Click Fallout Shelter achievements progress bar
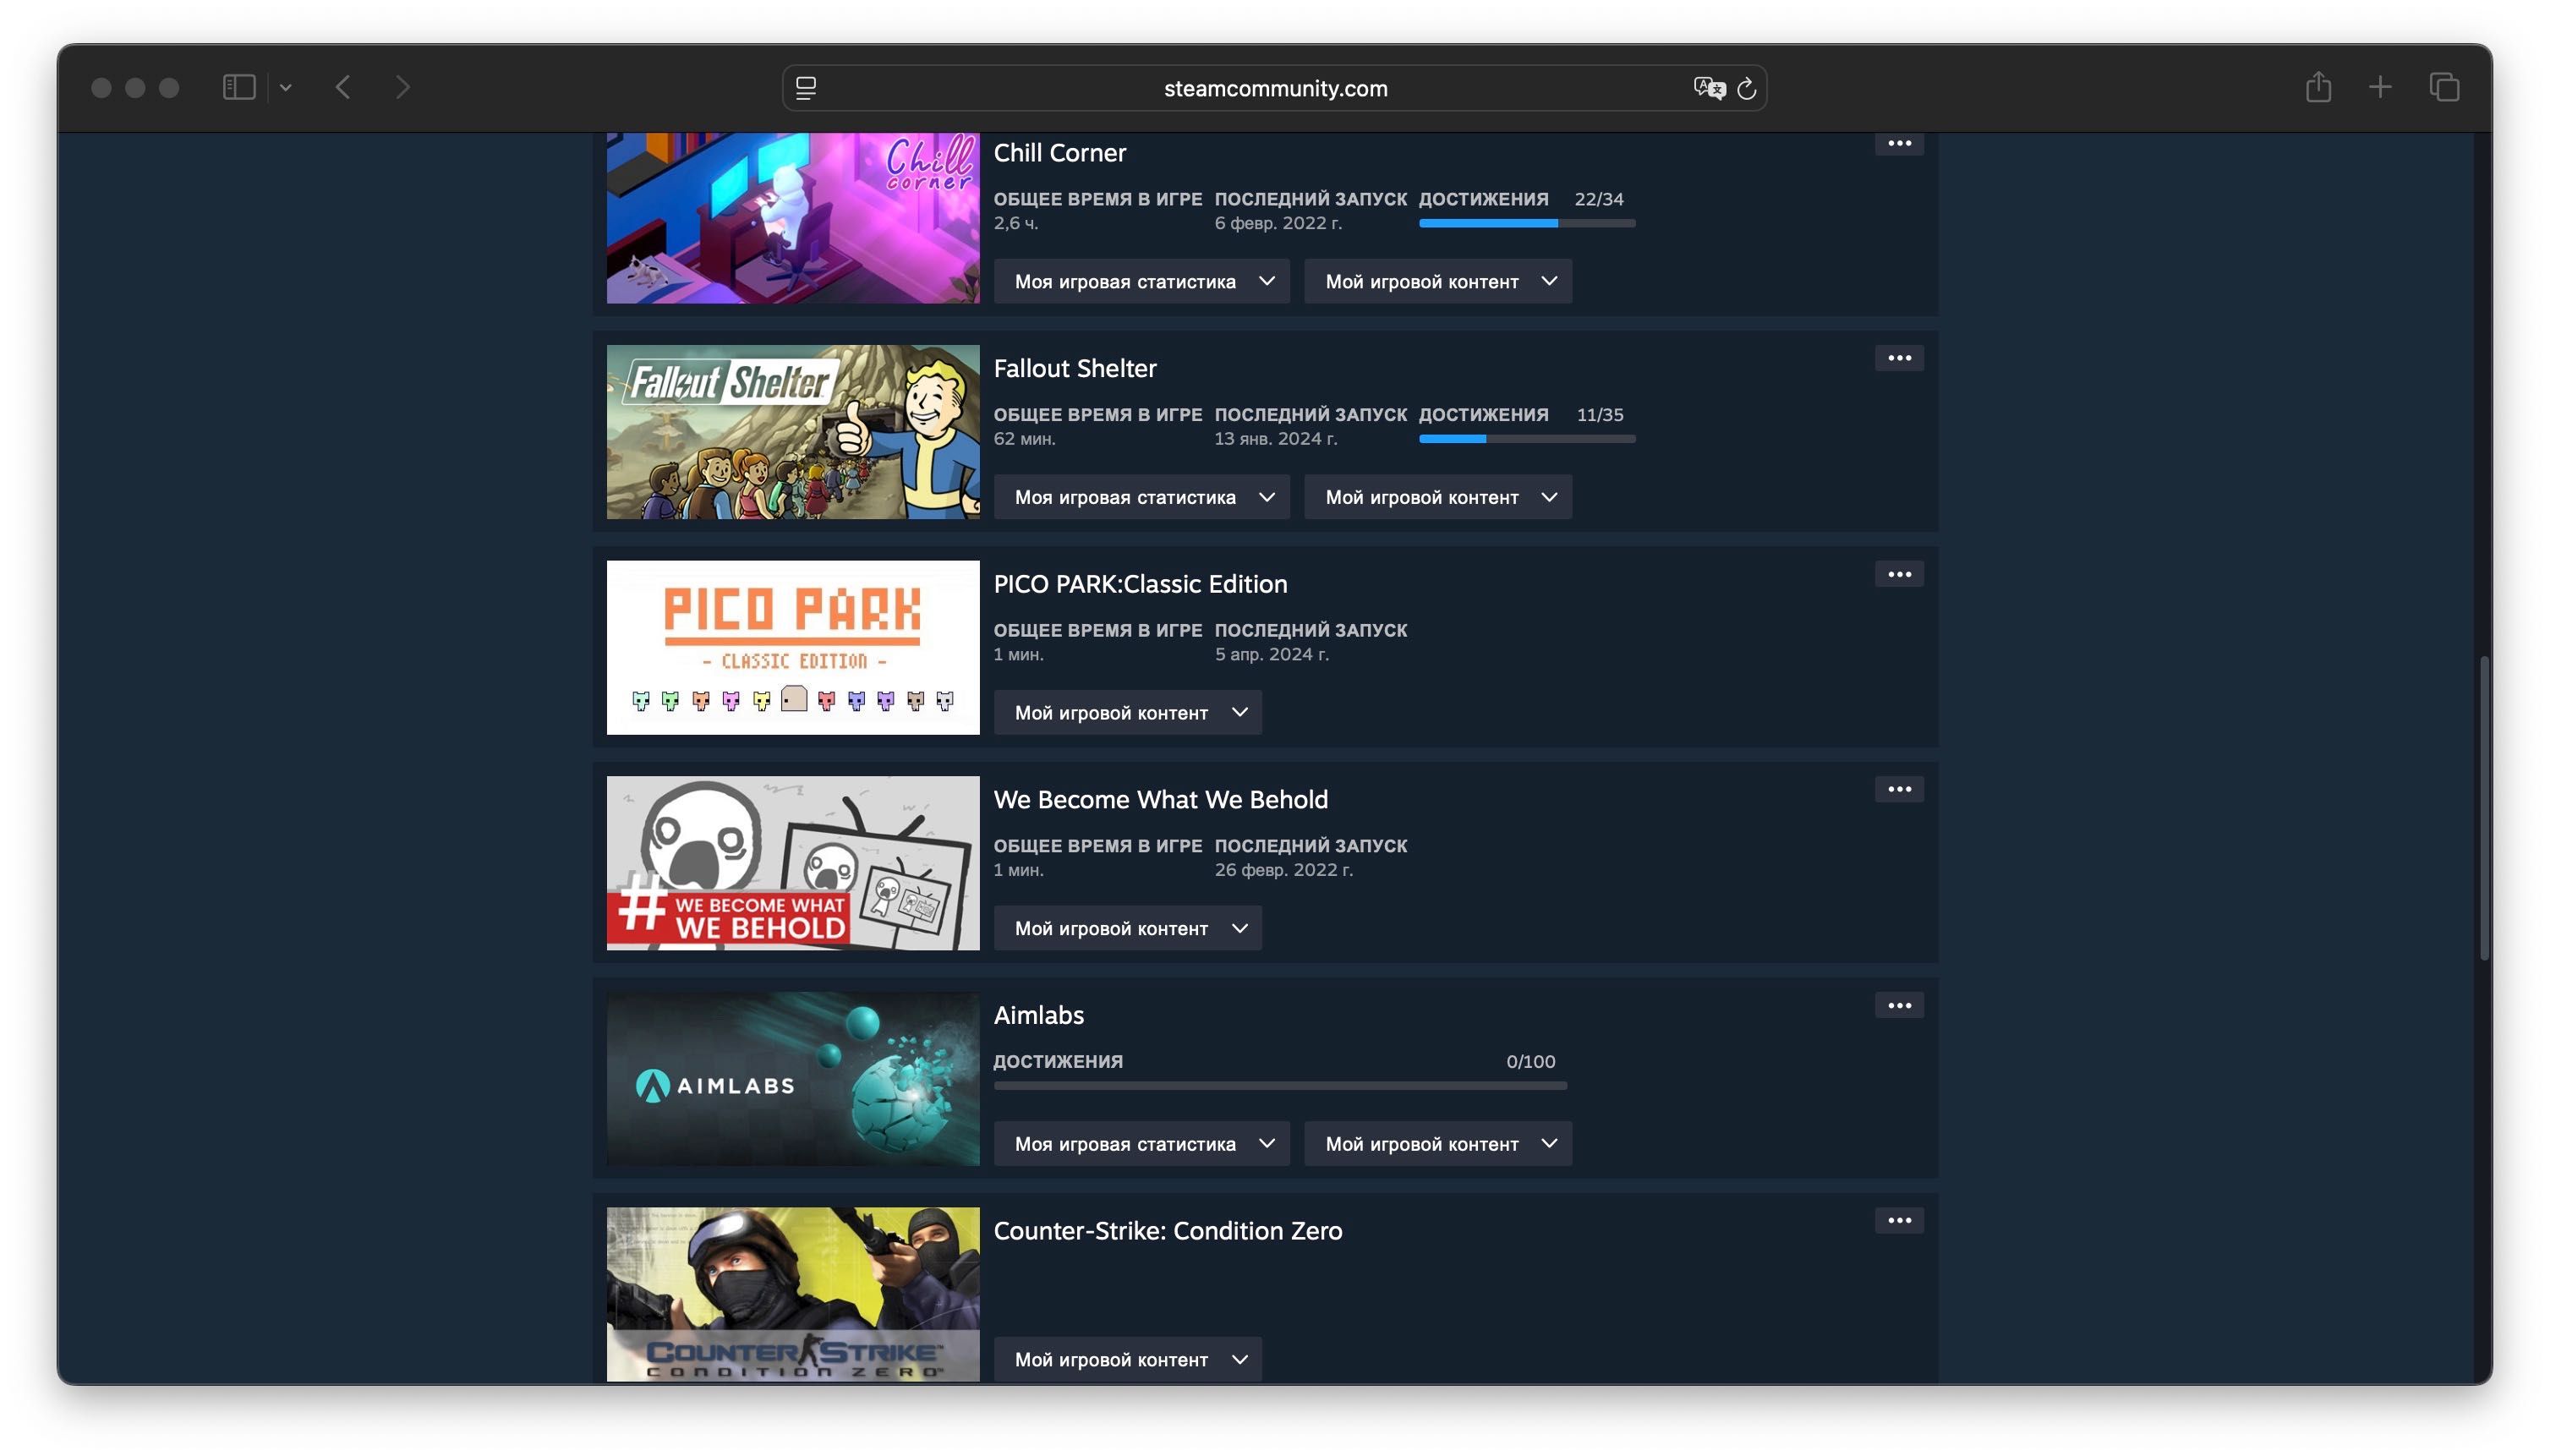Viewport: 2550px width, 1456px height. click(1527, 439)
